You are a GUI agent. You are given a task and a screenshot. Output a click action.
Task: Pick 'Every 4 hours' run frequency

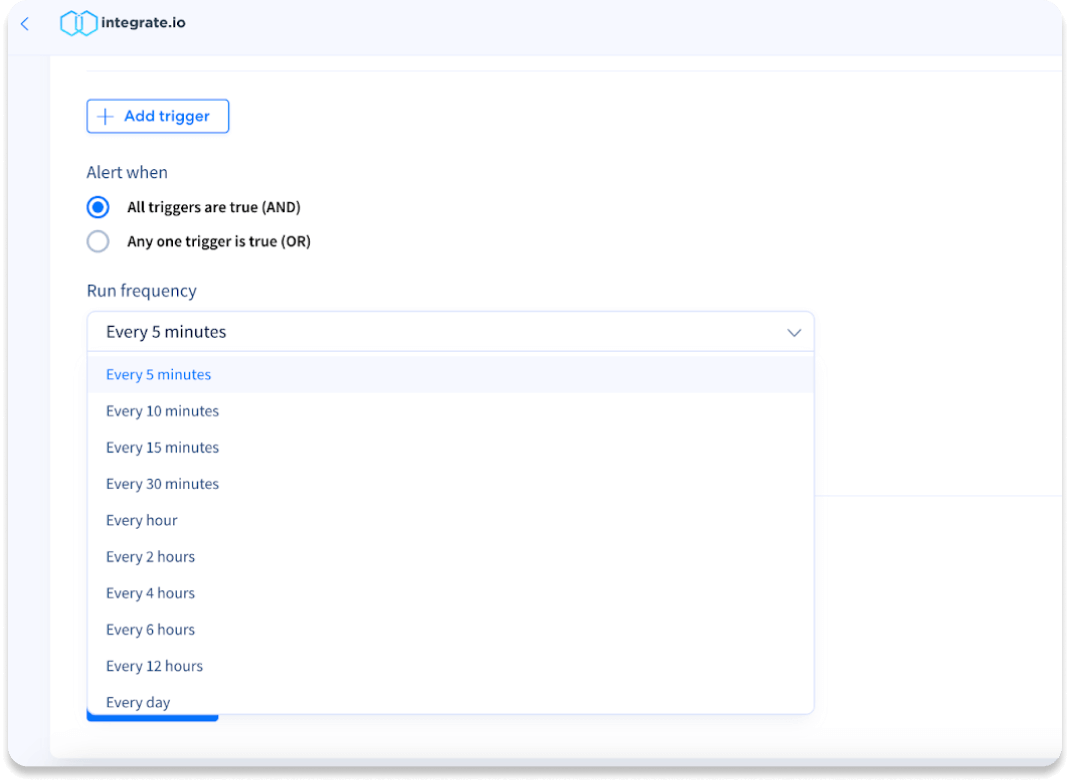150,594
